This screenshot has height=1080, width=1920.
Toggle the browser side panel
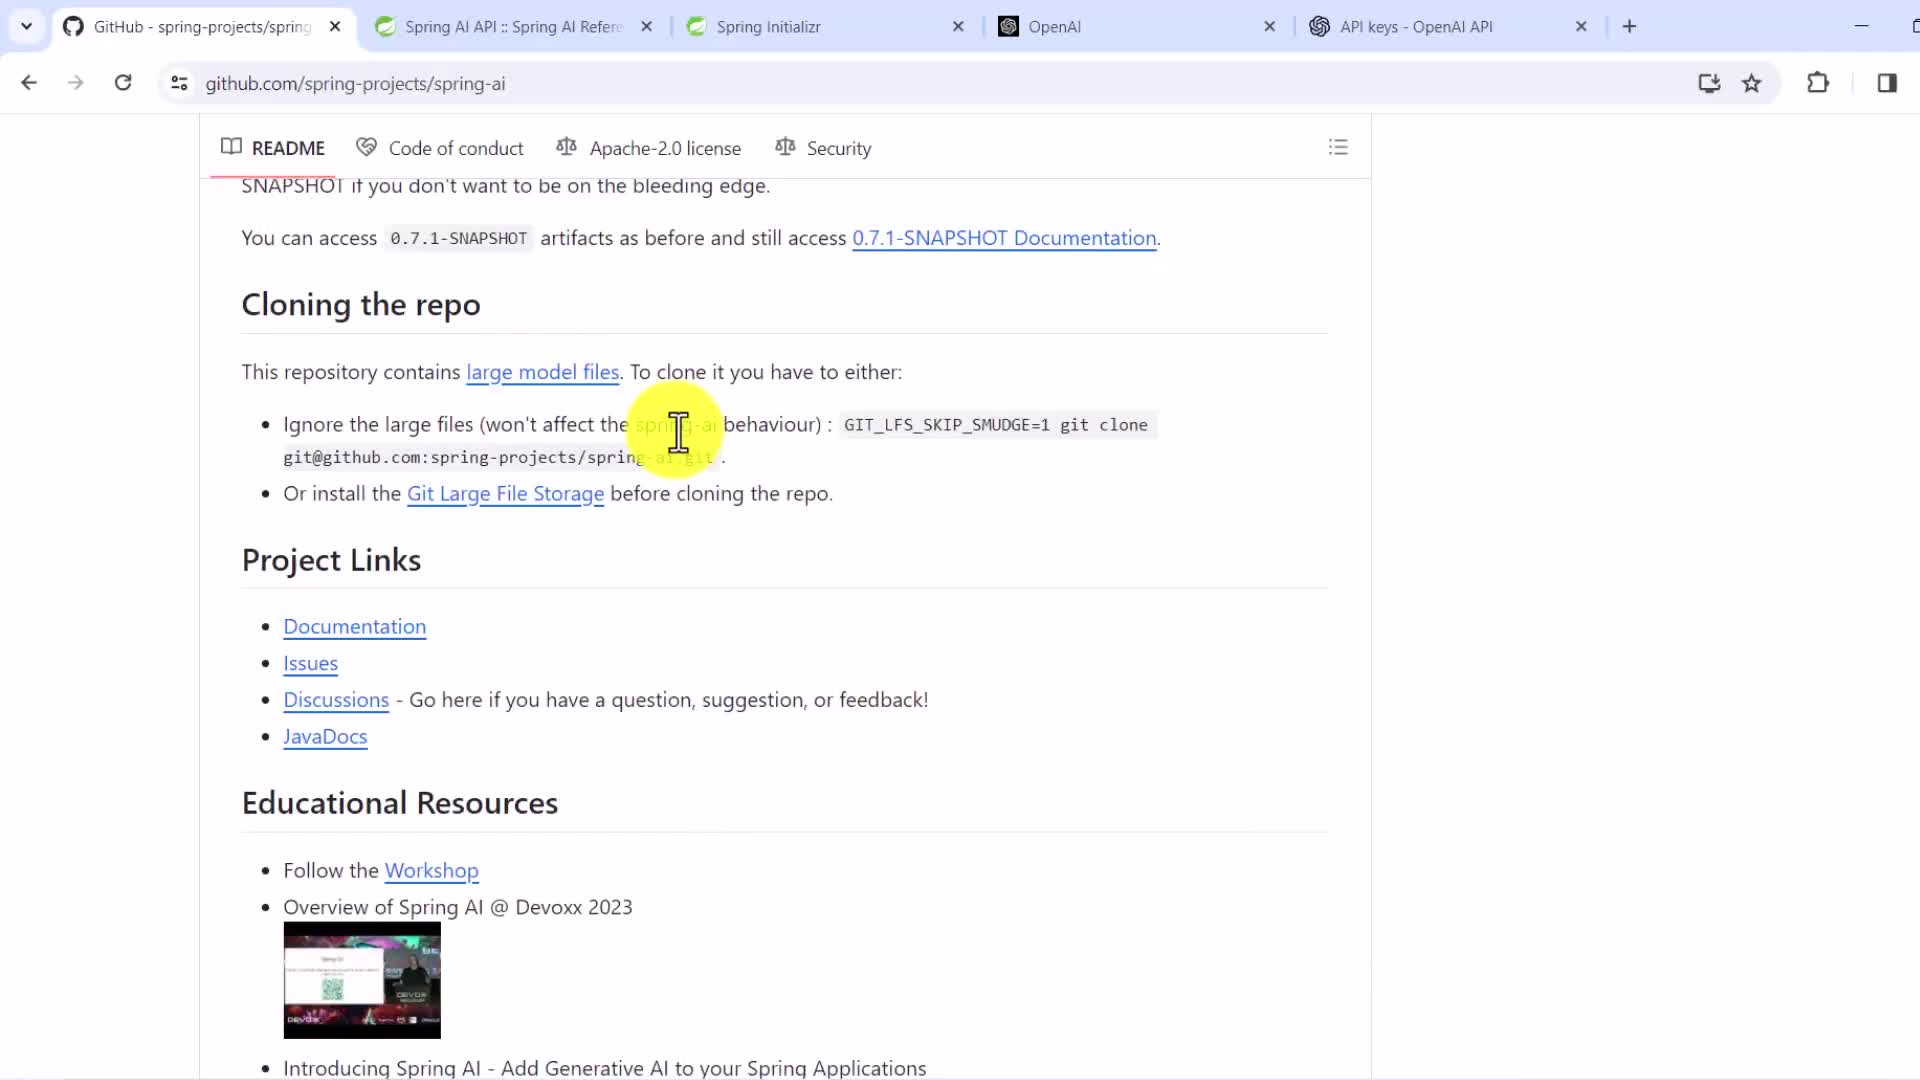[x=1887, y=83]
